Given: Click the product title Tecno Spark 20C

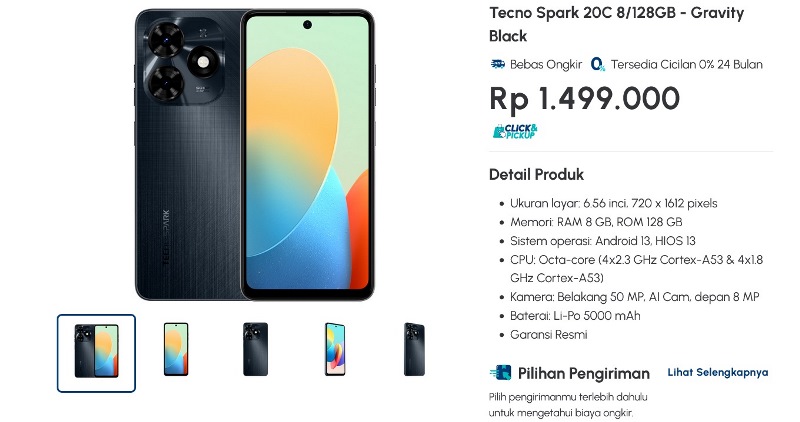Looking at the screenshot, I should 616,24.
